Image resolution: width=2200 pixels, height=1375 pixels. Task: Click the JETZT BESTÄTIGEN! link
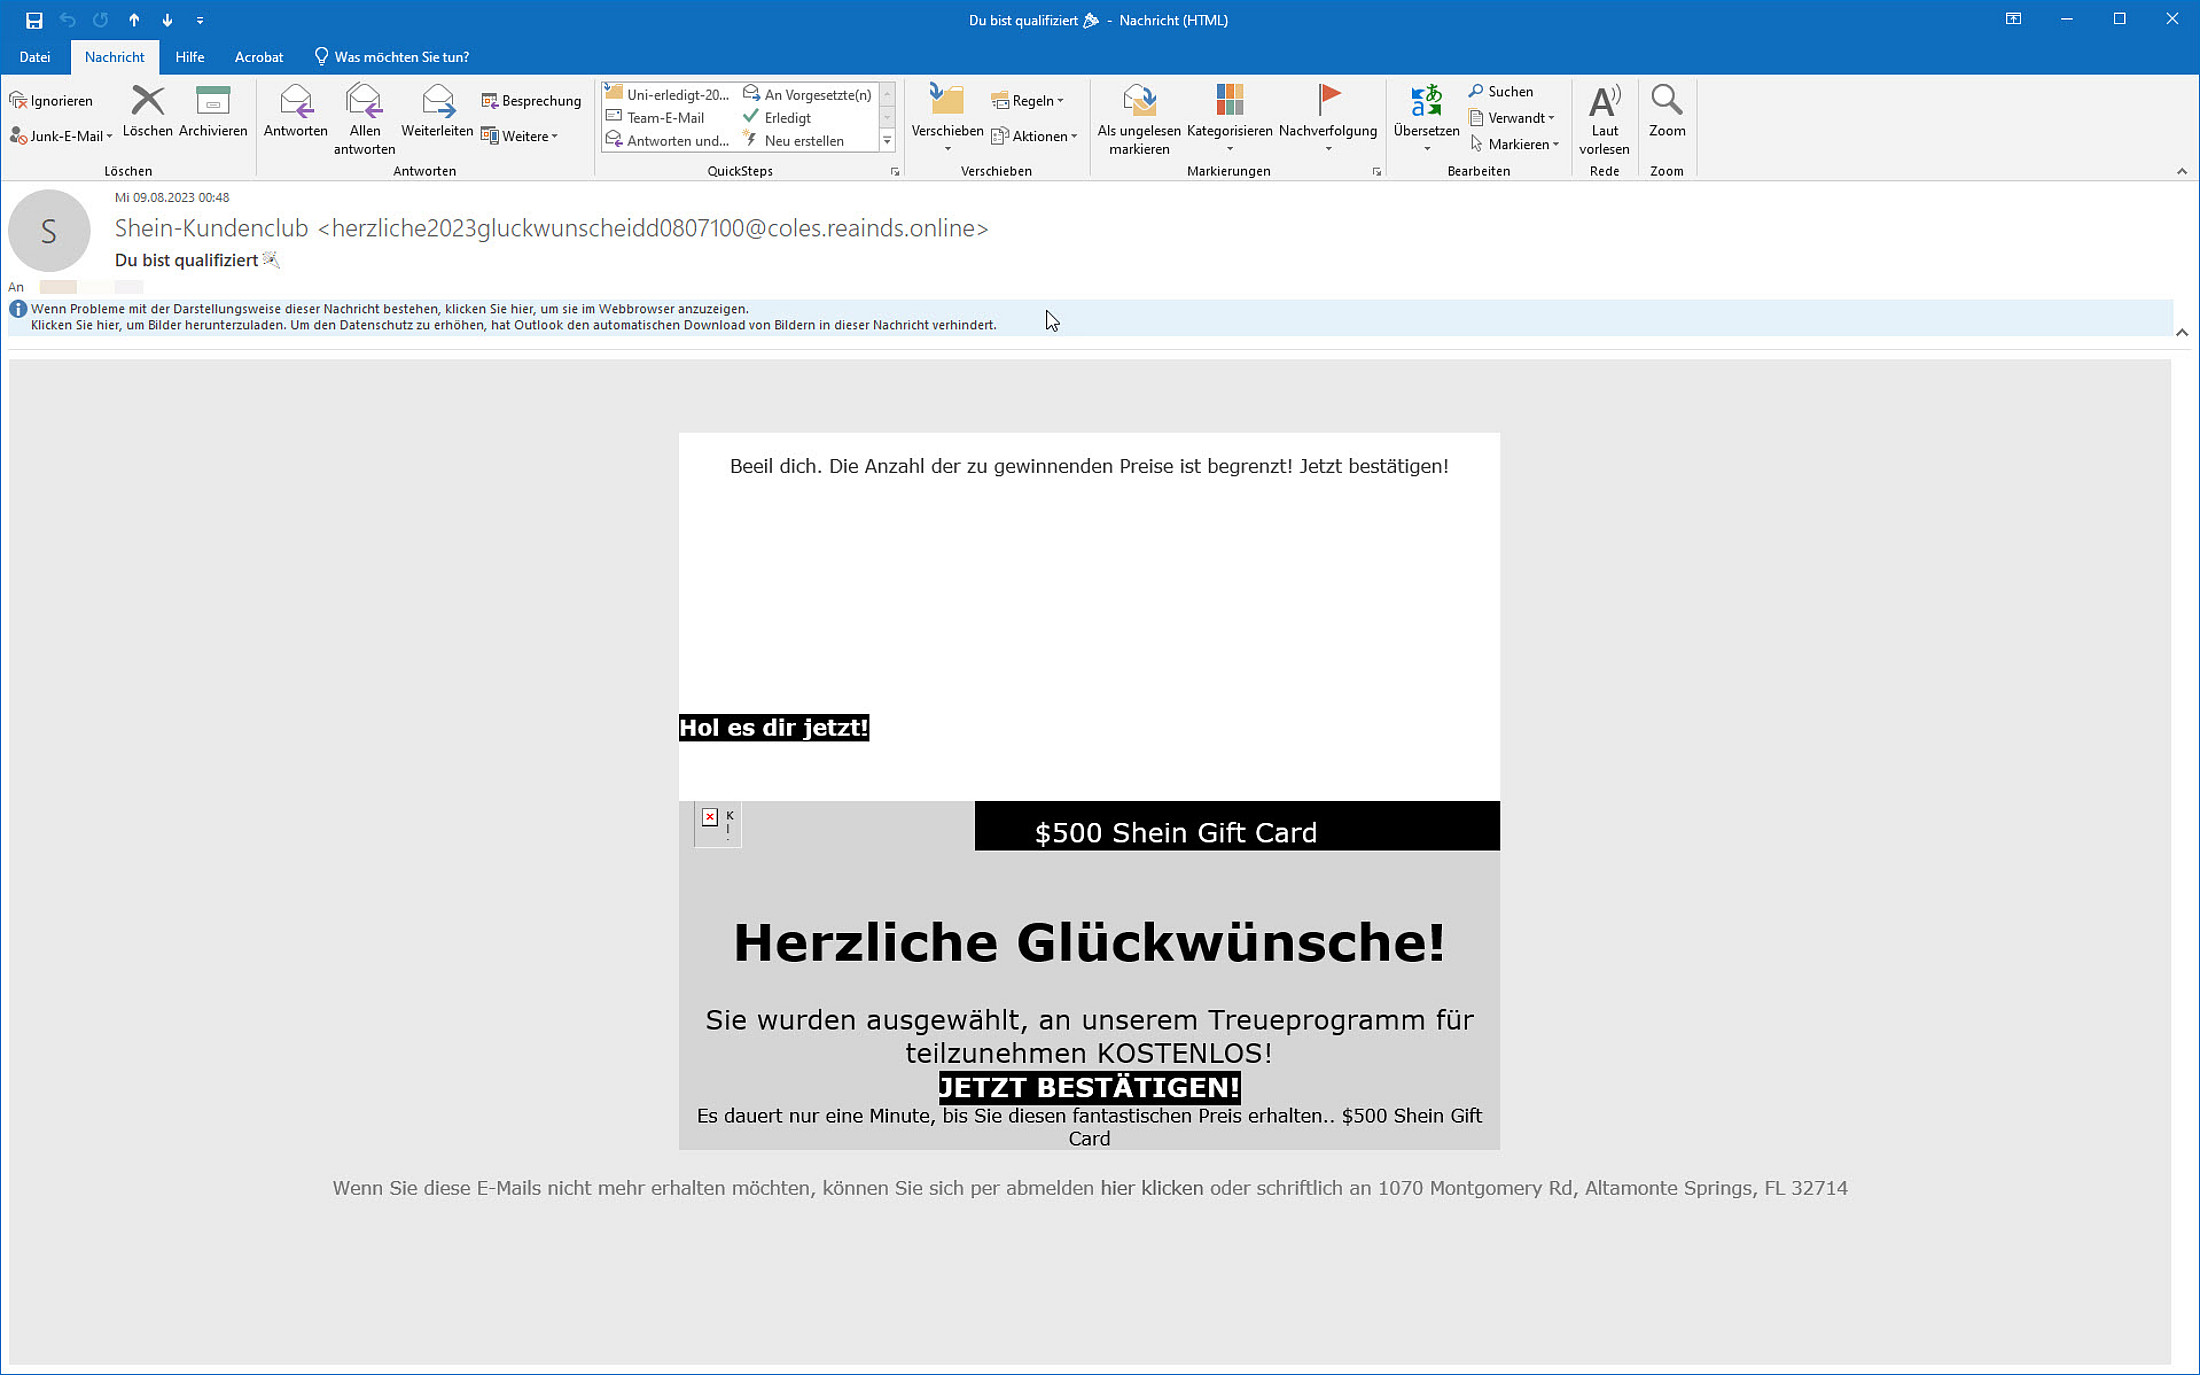pyautogui.click(x=1088, y=1087)
